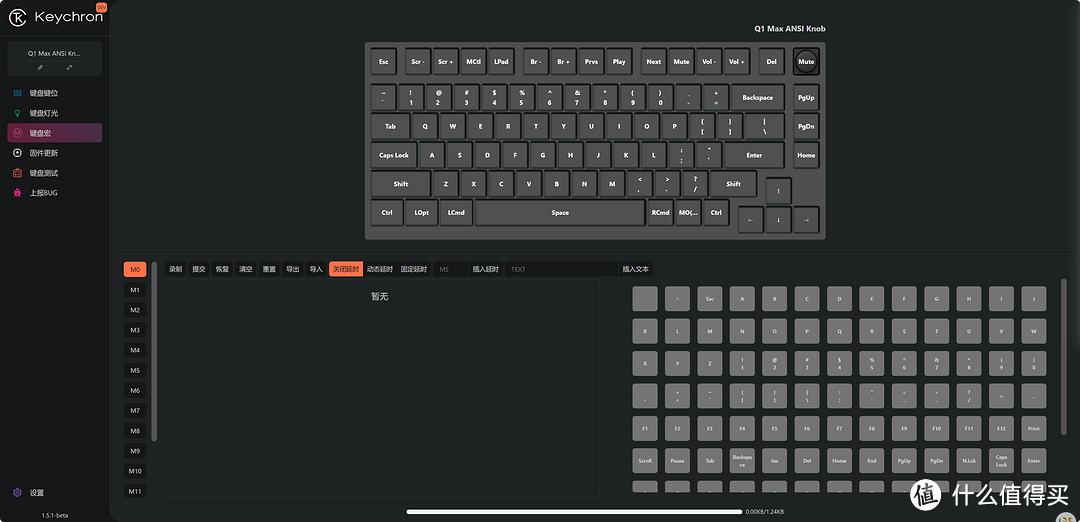Click the Keychron logo icon
Image resolution: width=1080 pixels, height=522 pixels.
[x=18, y=18]
